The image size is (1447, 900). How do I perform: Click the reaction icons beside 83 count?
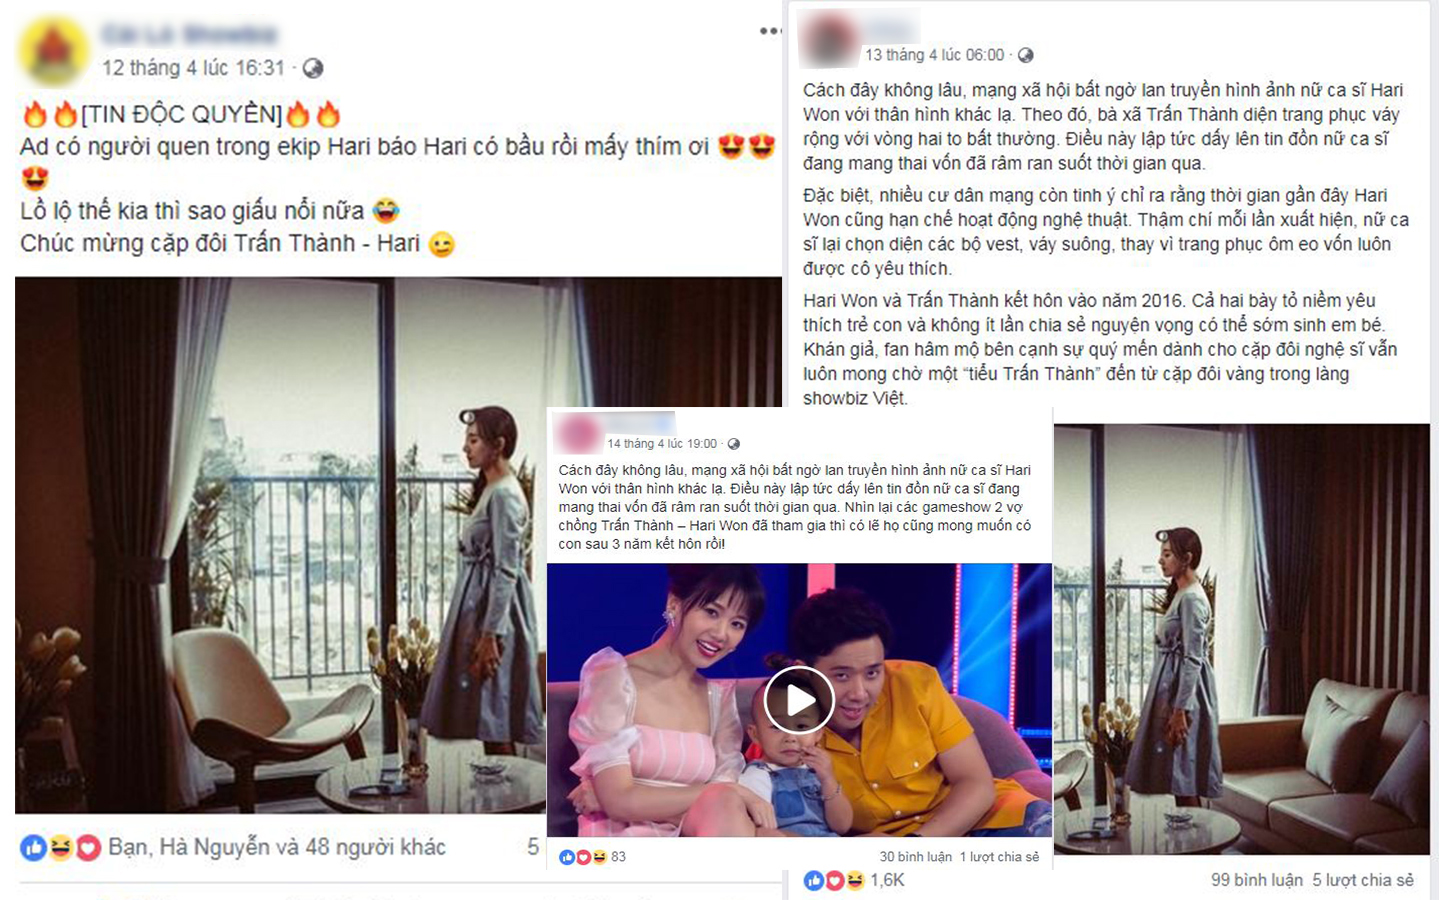583,857
